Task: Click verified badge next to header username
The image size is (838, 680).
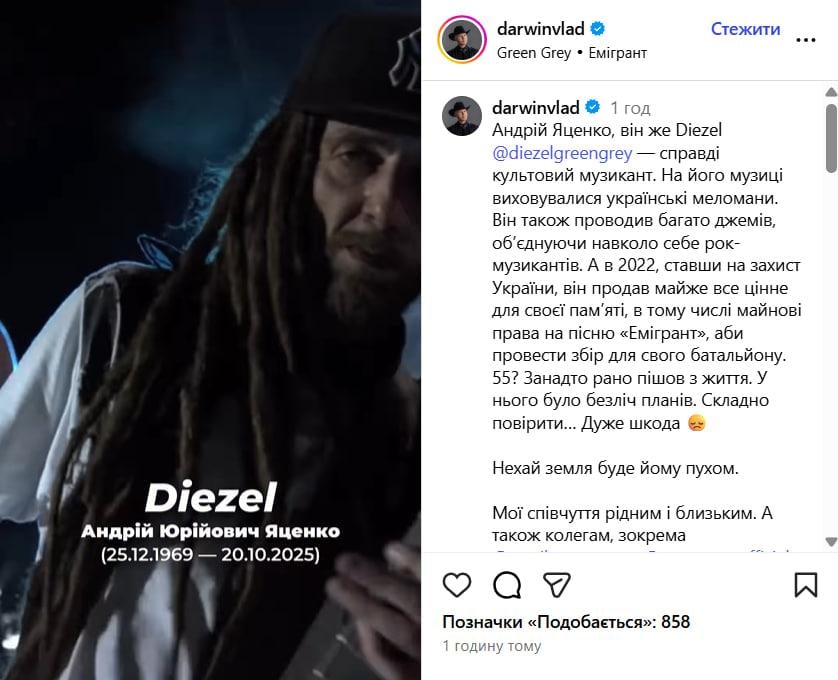Action: (x=598, y=29)
